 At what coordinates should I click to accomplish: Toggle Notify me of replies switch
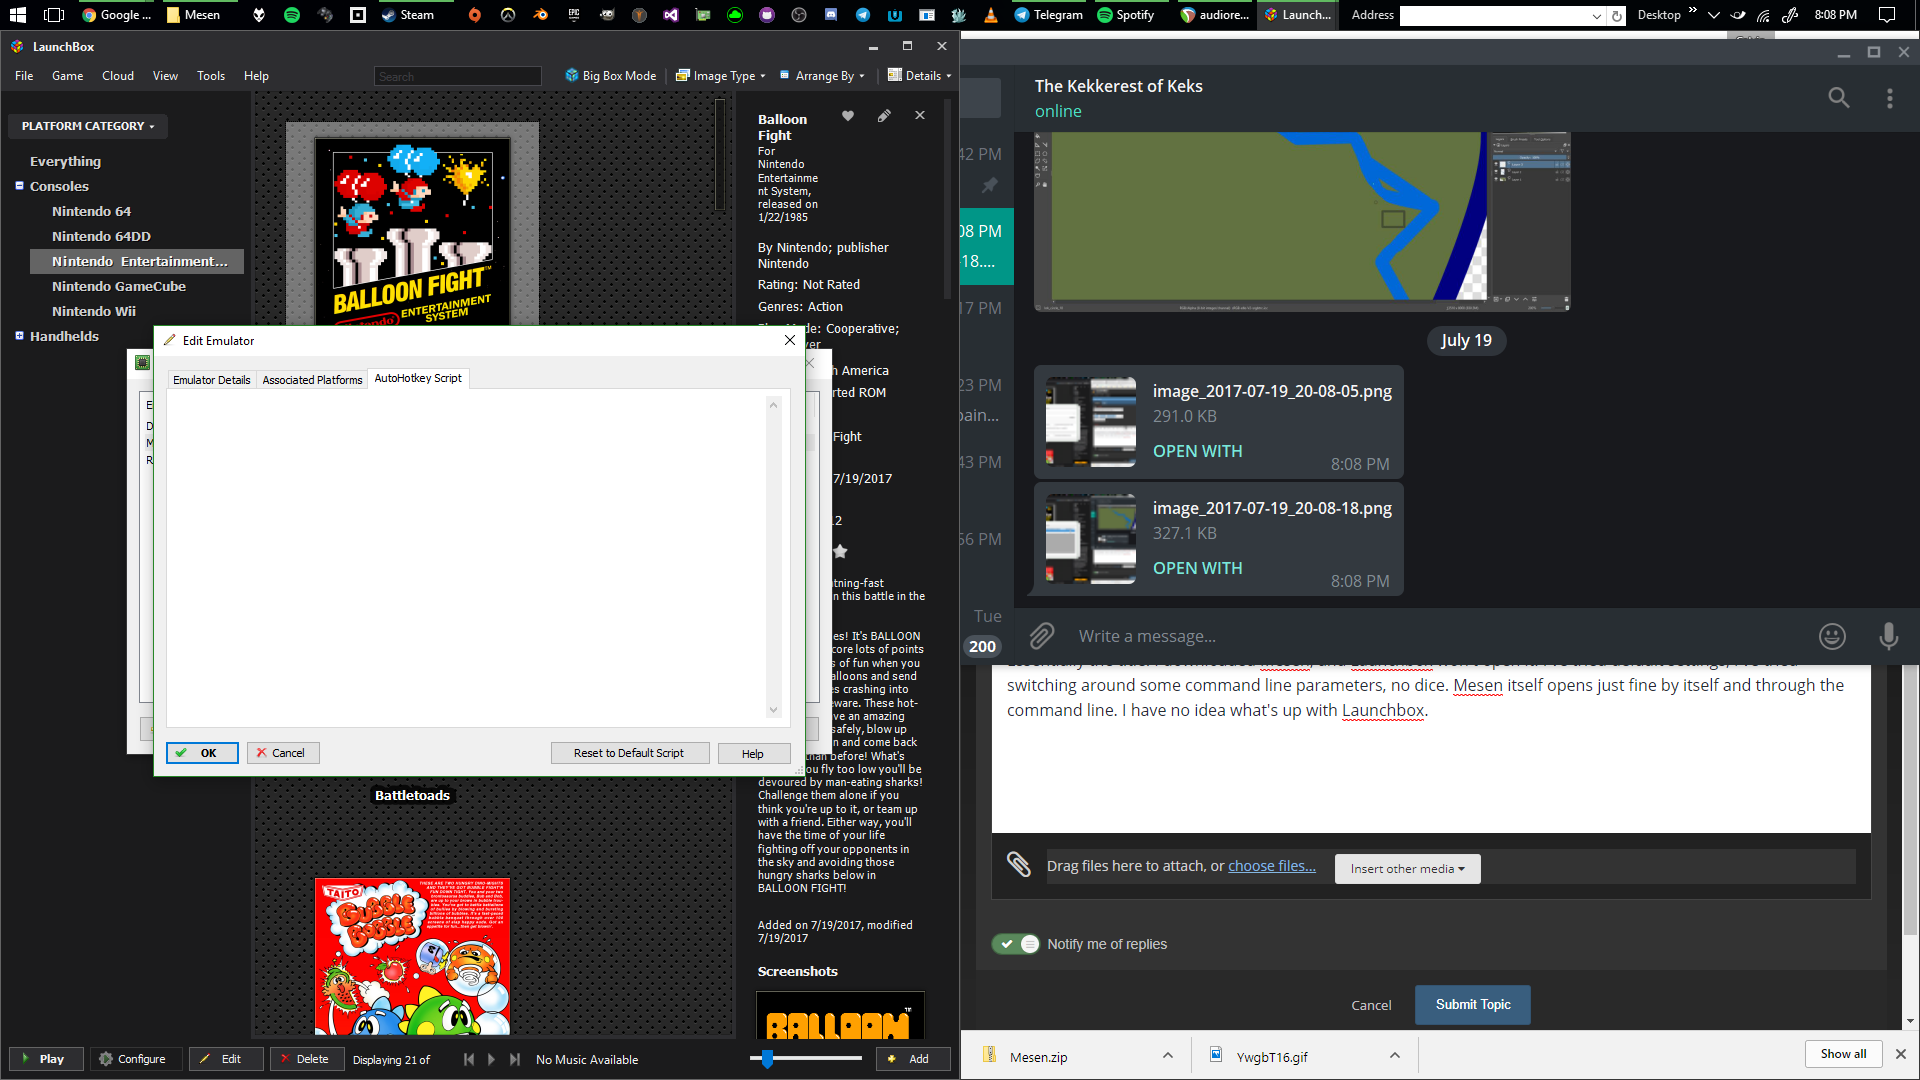[x=1015, y=944]
